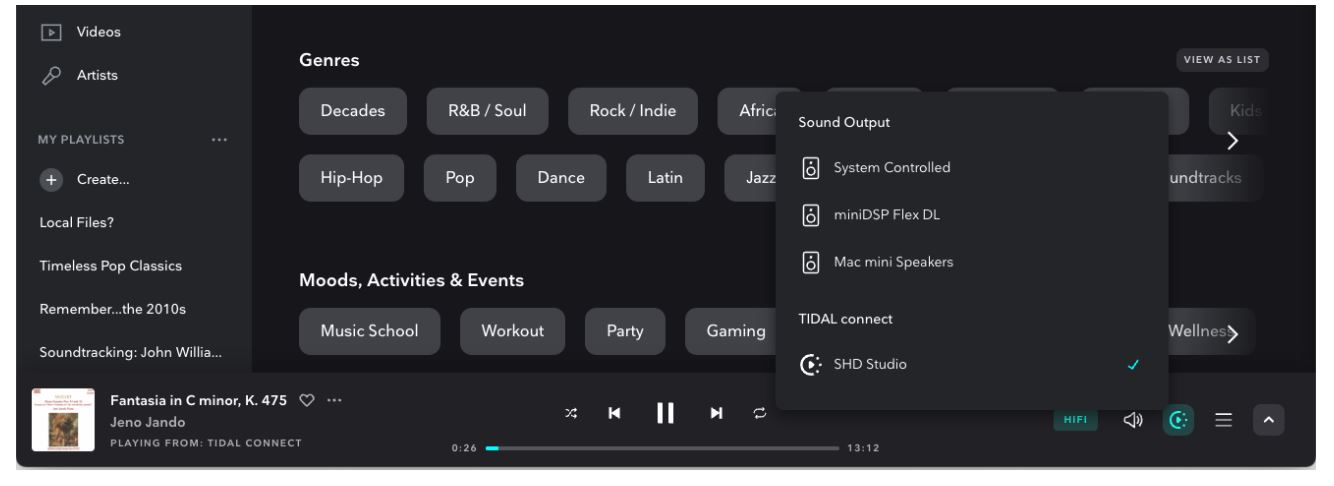Image resolution: width=1334 pixels, height=486 pixels.
Task: Open the Videos label in sidebar
Action: coord(98,32)
